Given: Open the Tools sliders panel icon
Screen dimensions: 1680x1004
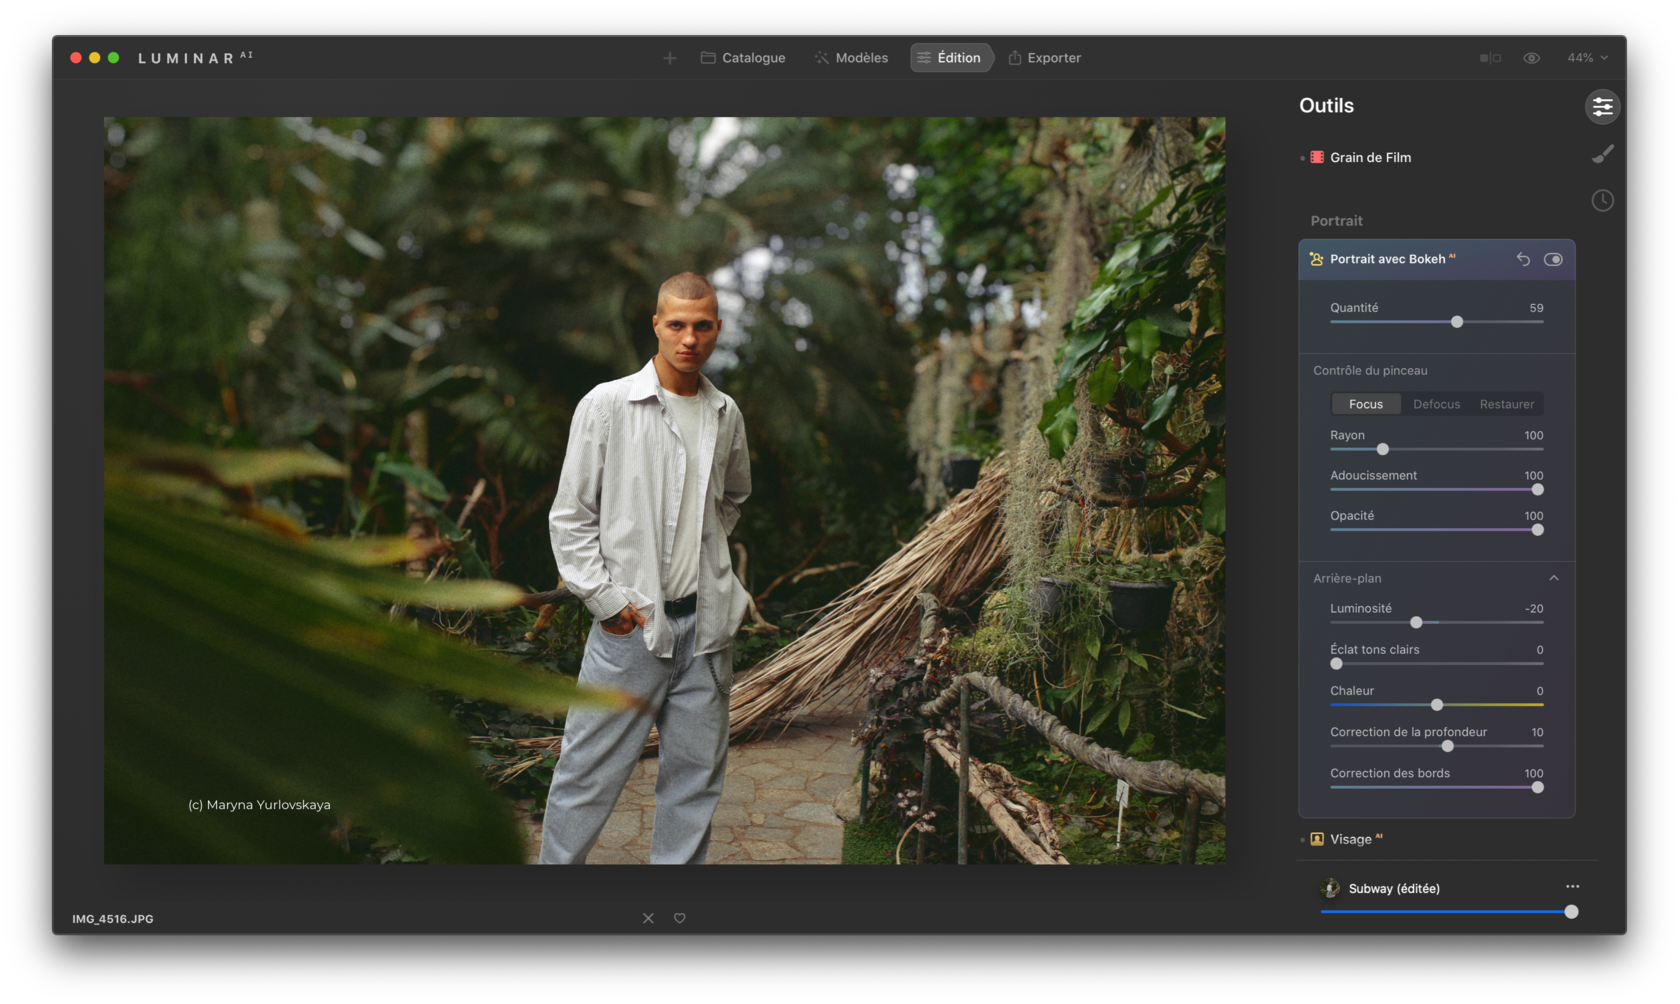Looking at the screenshot, I should pos(1602,107).
